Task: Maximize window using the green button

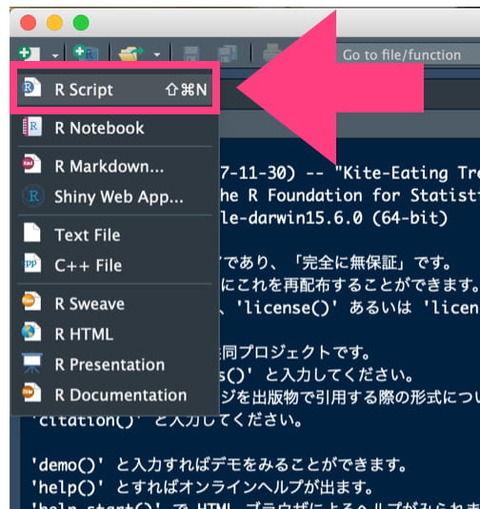Action: [x=81, y=23]
